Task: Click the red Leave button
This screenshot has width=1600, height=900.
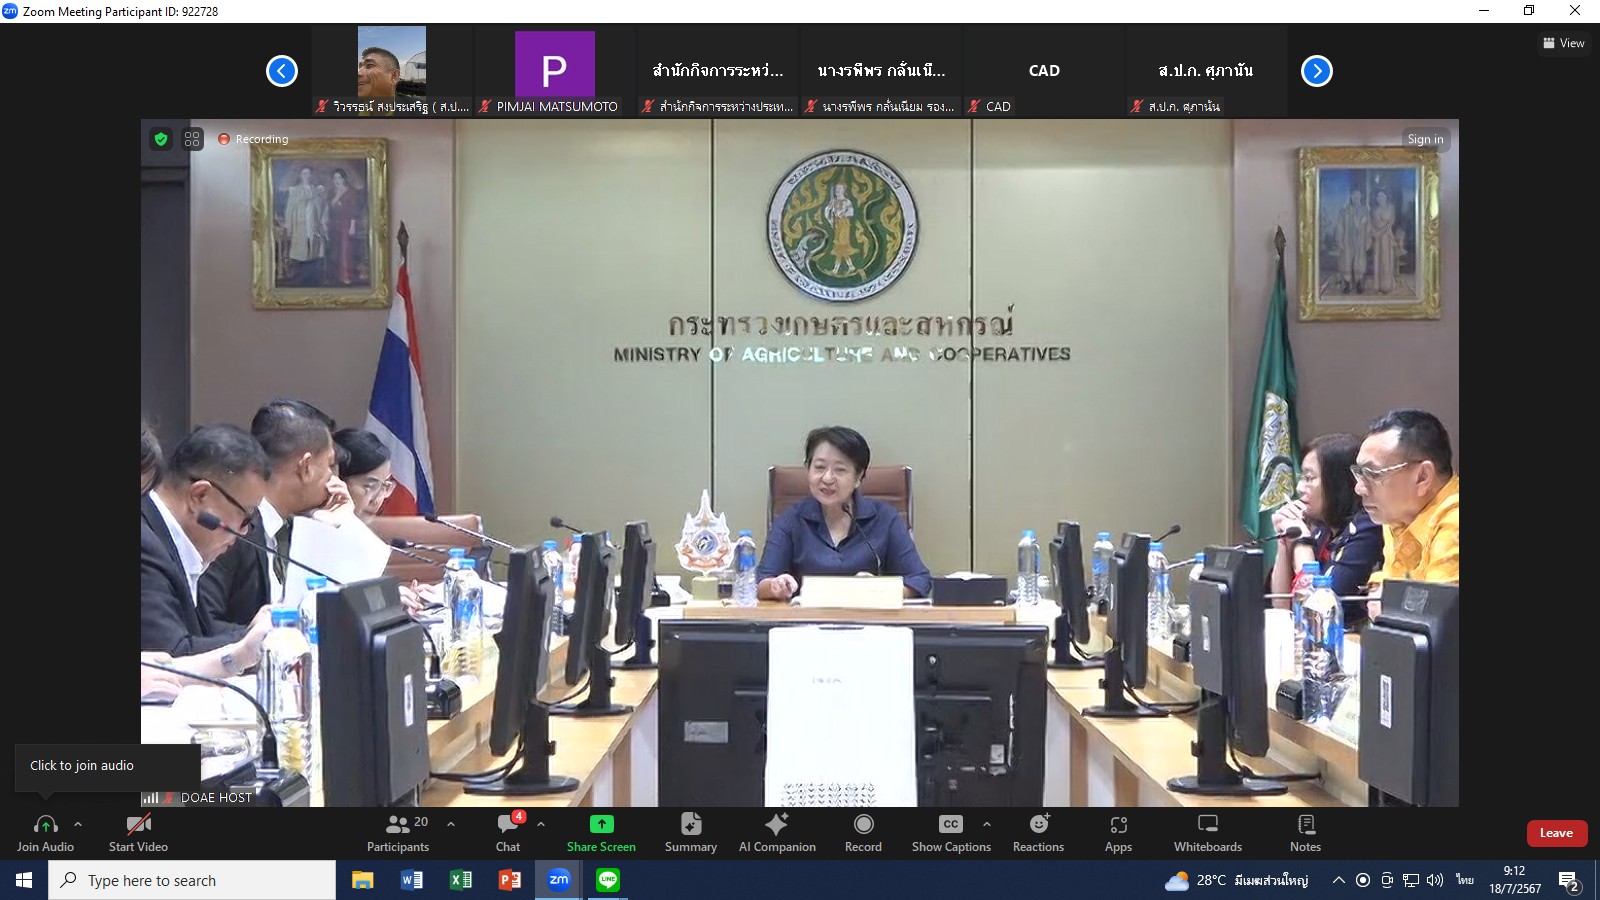Action: pos(1556,833)
